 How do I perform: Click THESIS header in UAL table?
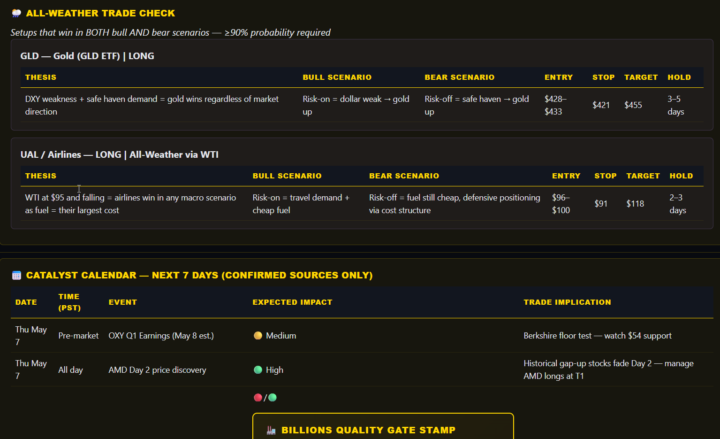(x=41, y=176)
